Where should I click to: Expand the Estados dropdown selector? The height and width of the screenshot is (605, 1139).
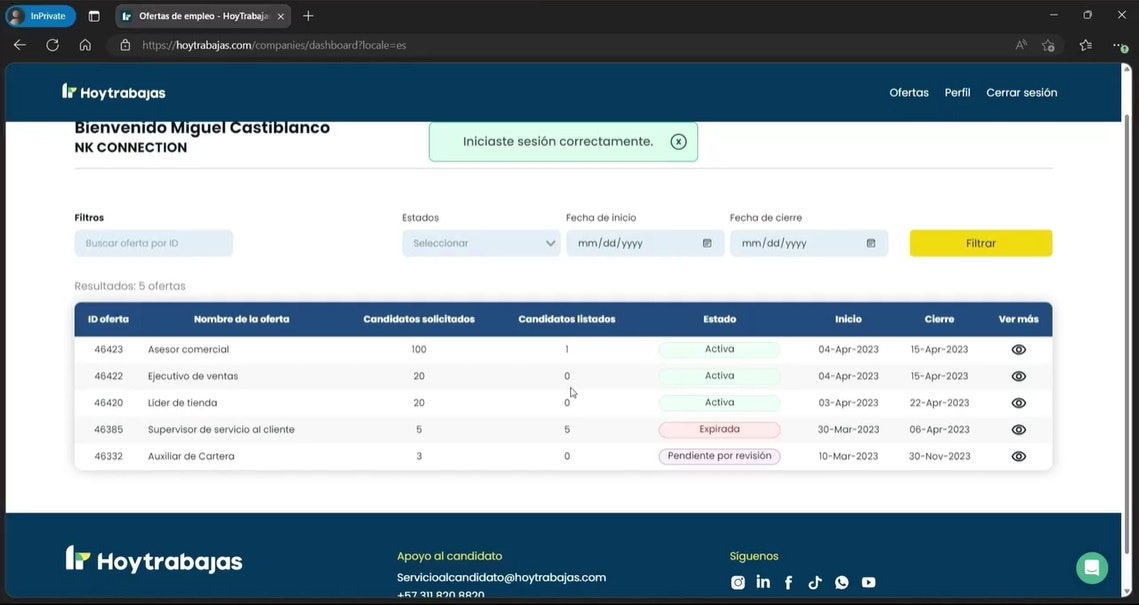(x=481, y=243)
